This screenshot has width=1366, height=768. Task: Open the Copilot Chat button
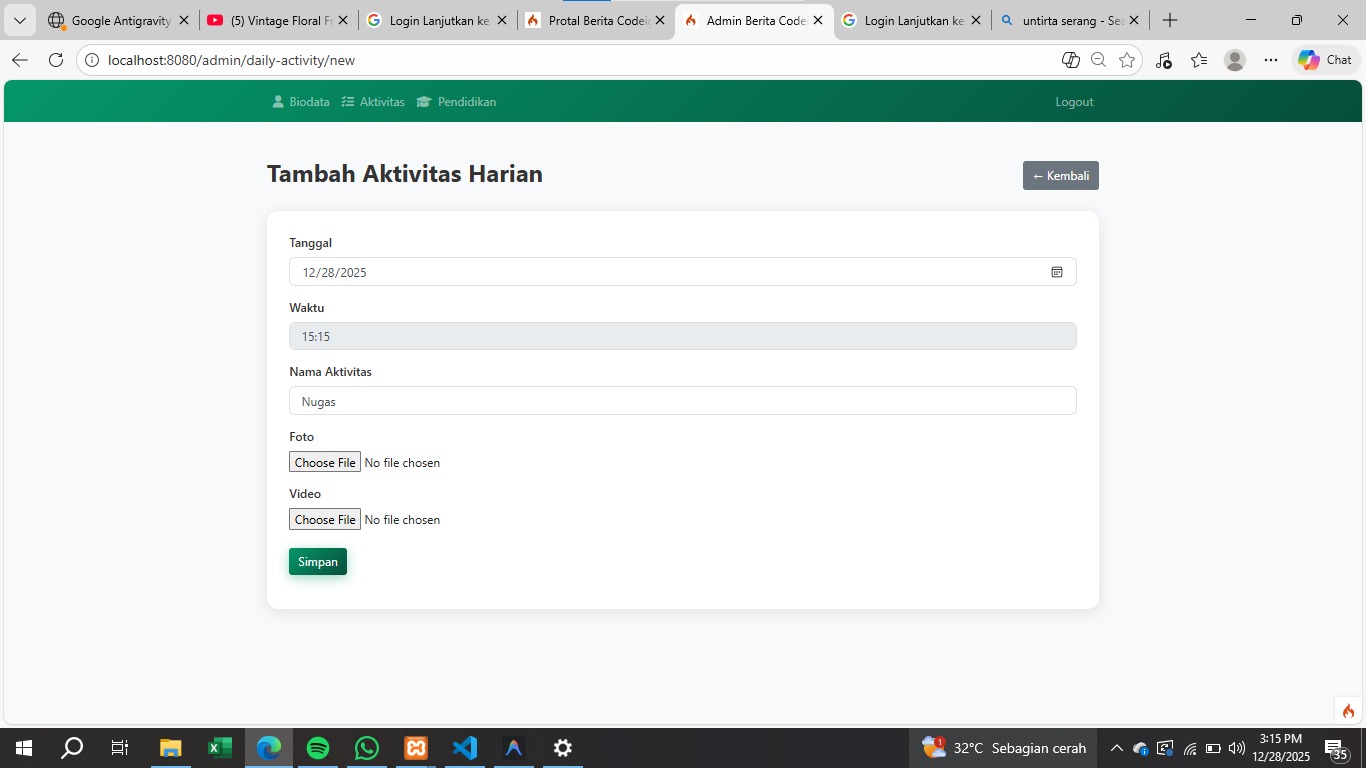(1325, 60)
